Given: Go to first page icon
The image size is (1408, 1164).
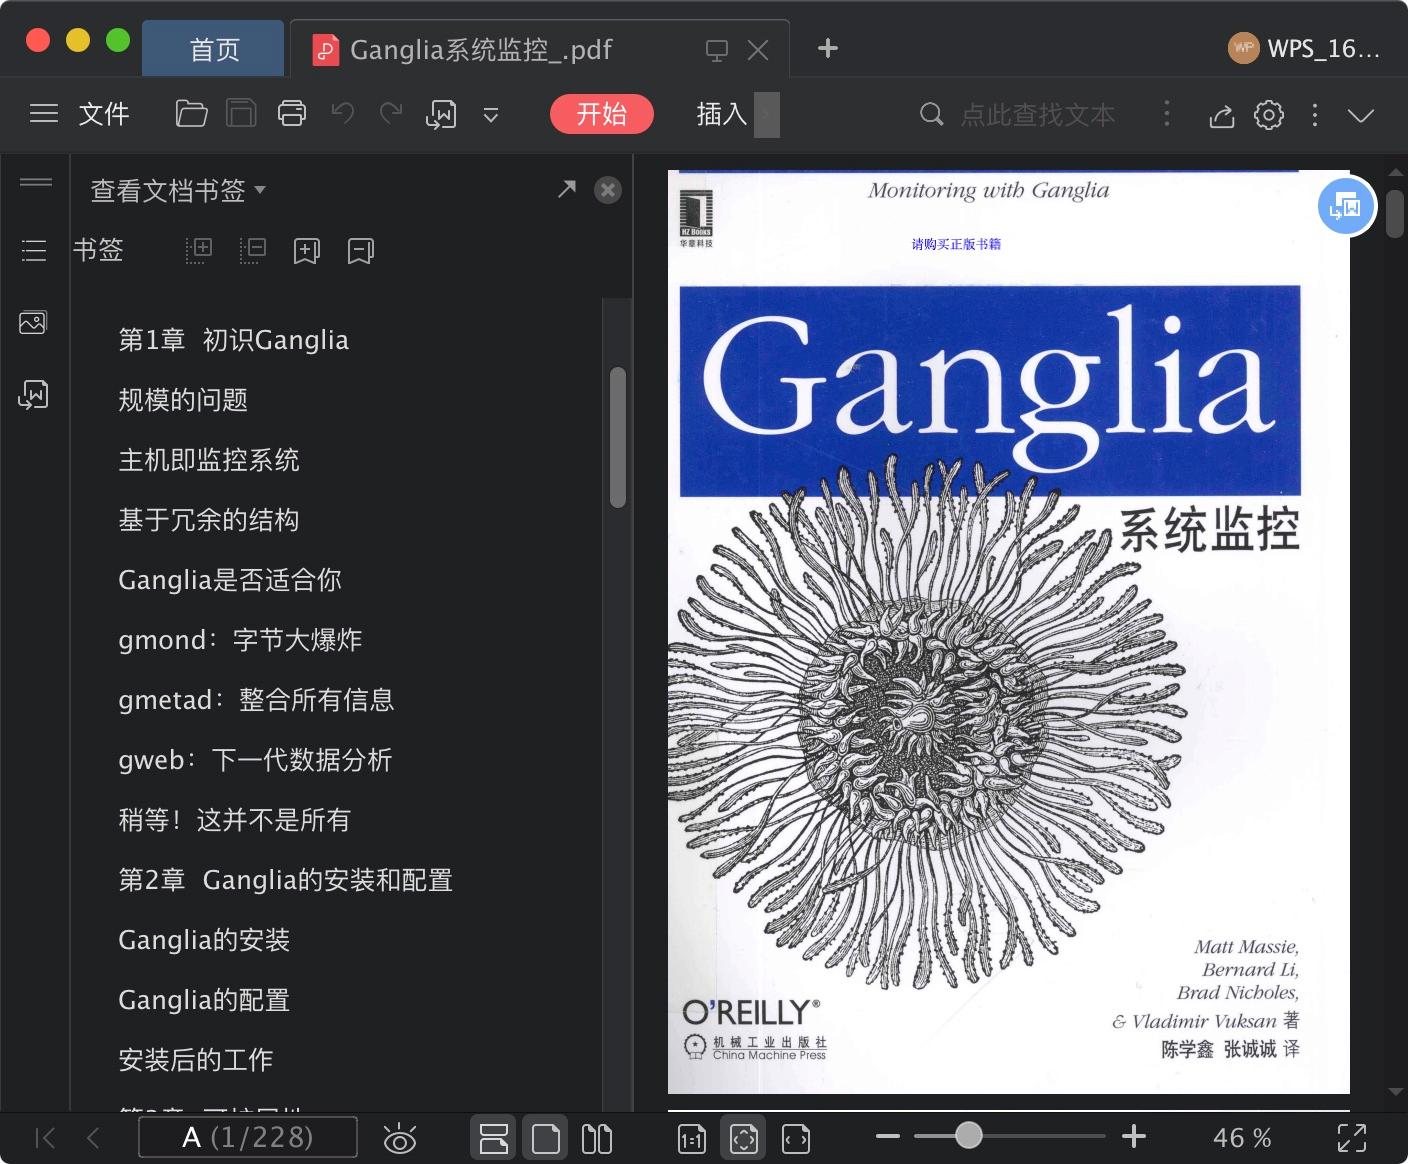Looking at the screenshot, I should [x=45, y=1138].
